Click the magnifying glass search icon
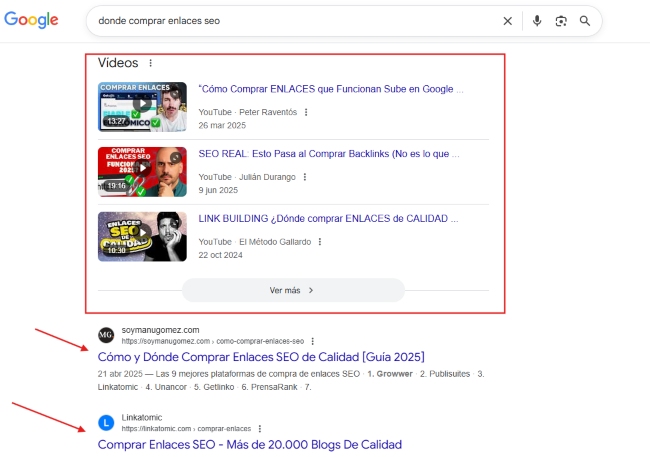The height and width of the screenshot is (457, 650). pyautogui.click(x=585, y=21)
